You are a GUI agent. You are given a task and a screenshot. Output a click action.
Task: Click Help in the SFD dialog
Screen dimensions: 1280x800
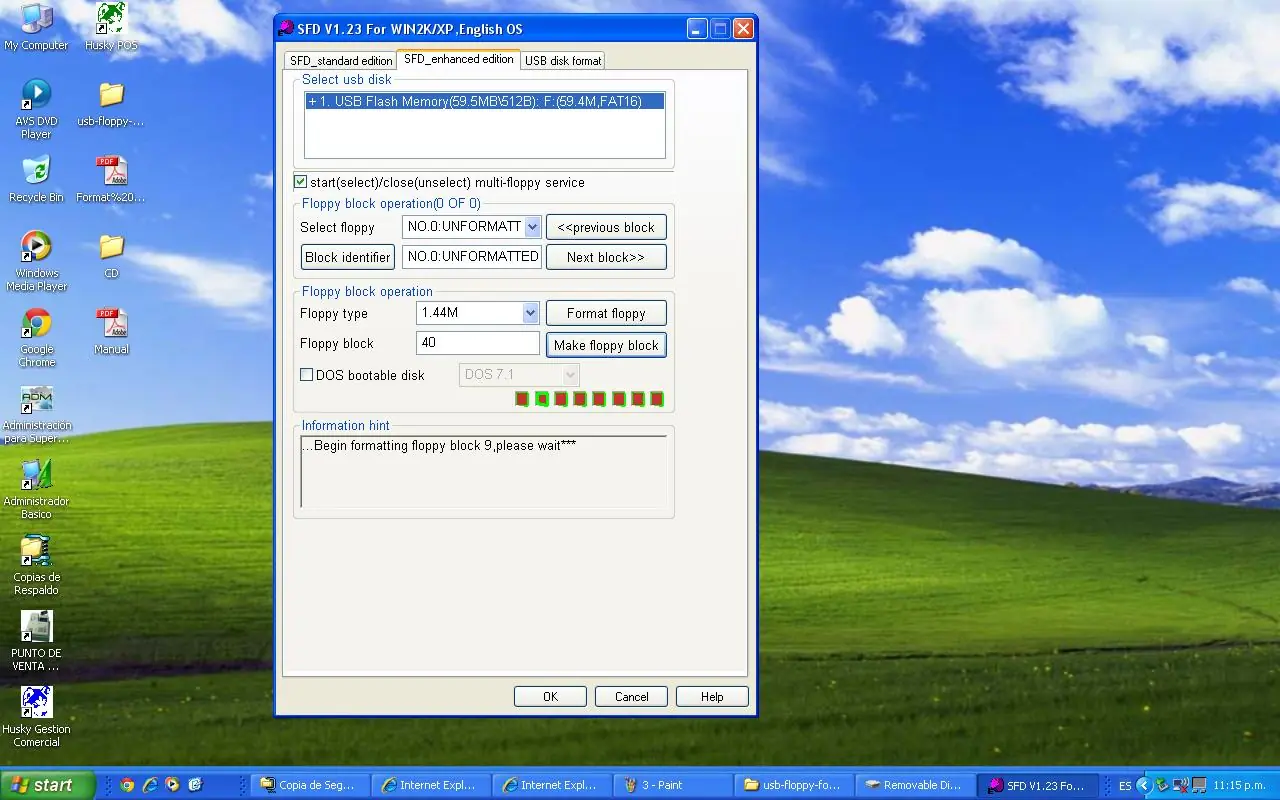click(712, 696)
